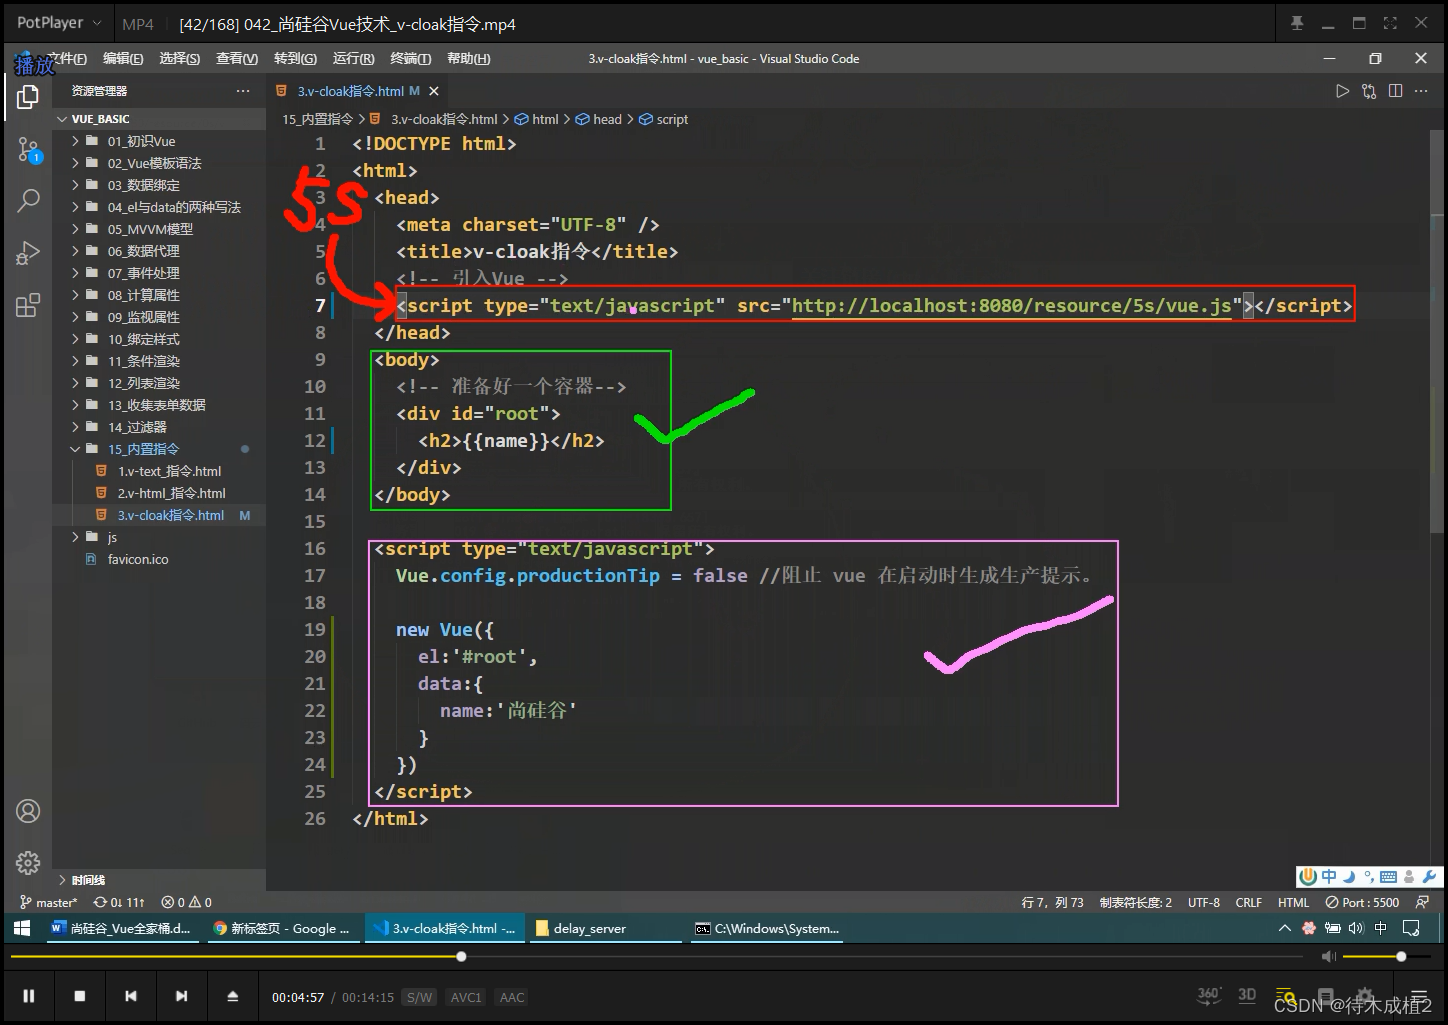Viewport: 1448px width, 1025px height.
Task: Show hidden tray icons chevron
Action: point(1284,928)
